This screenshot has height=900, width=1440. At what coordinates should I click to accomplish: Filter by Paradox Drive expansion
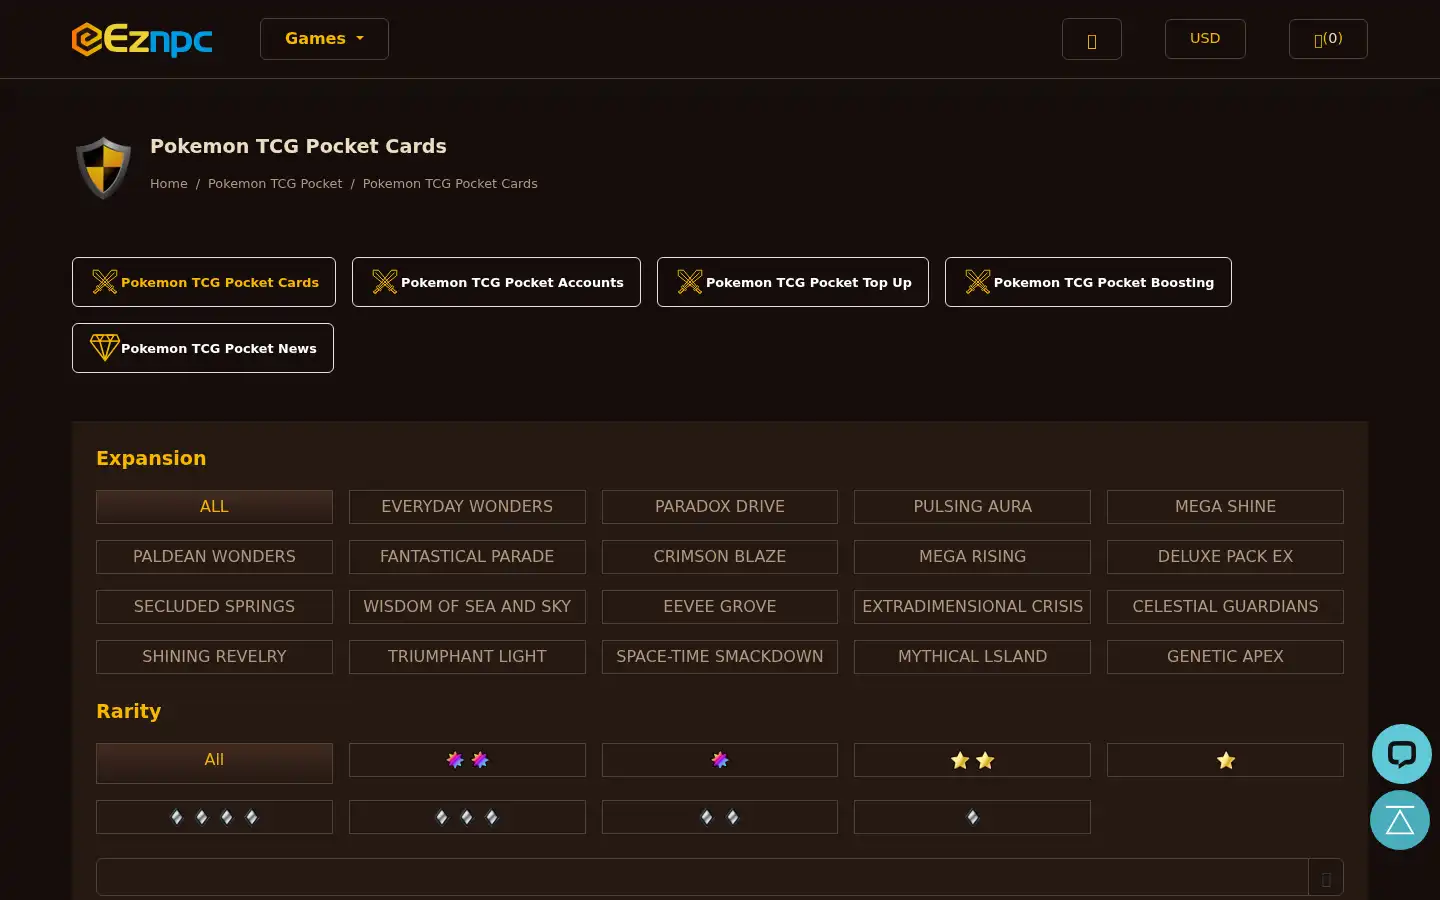[720, 507]
